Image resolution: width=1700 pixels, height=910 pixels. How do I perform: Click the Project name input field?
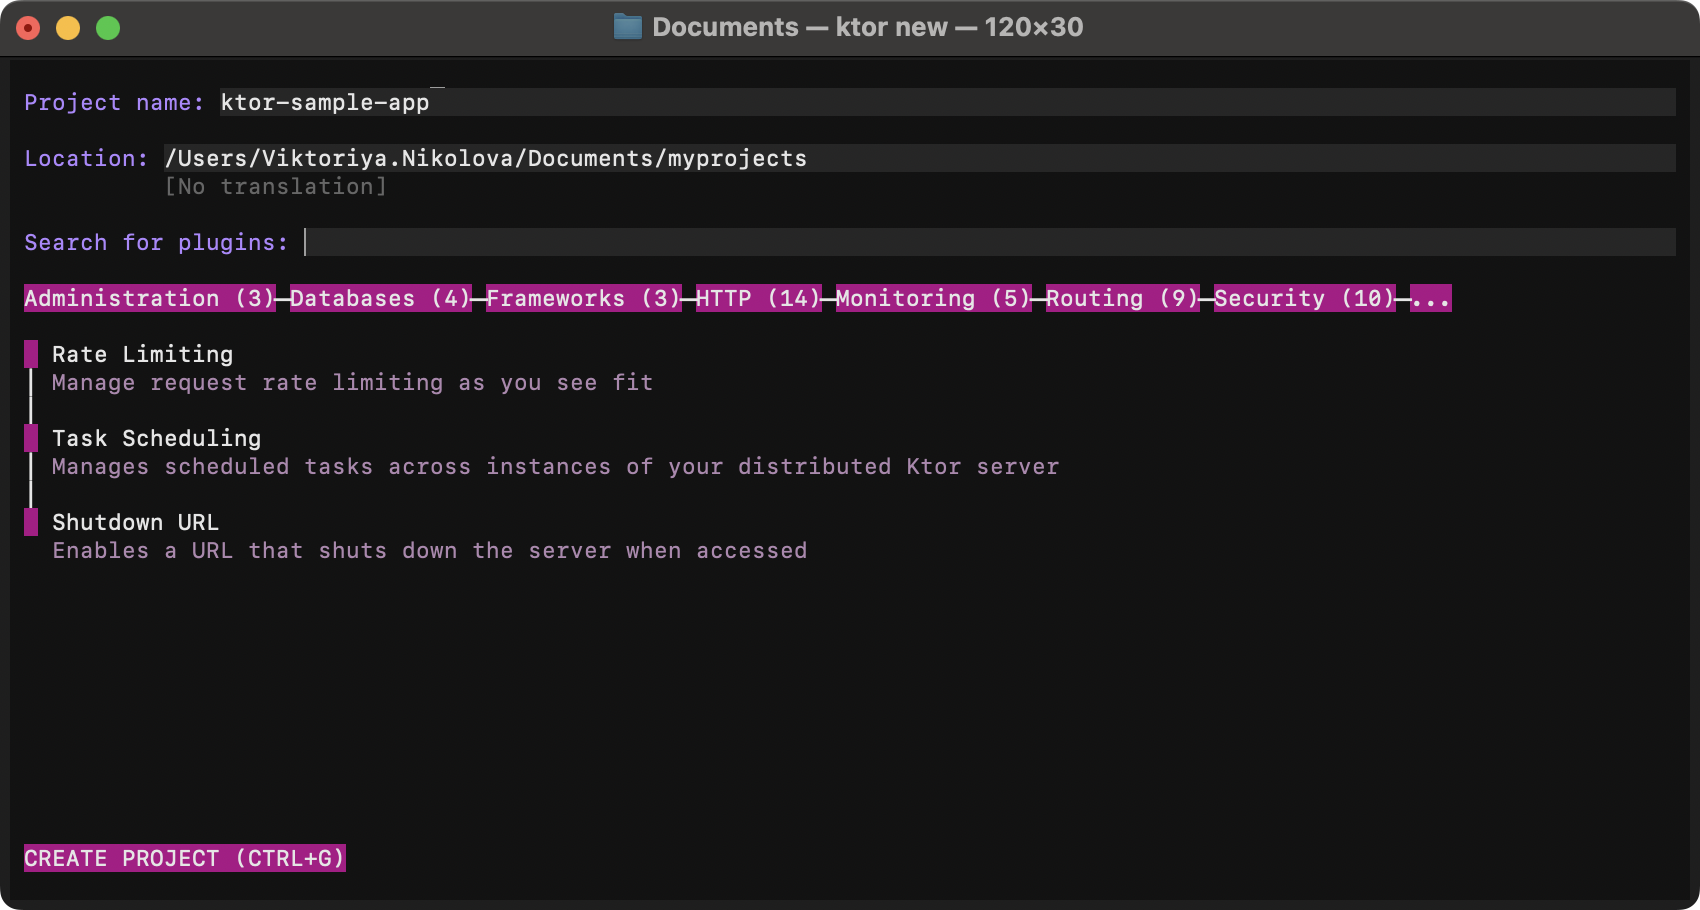tap(946, 102)
